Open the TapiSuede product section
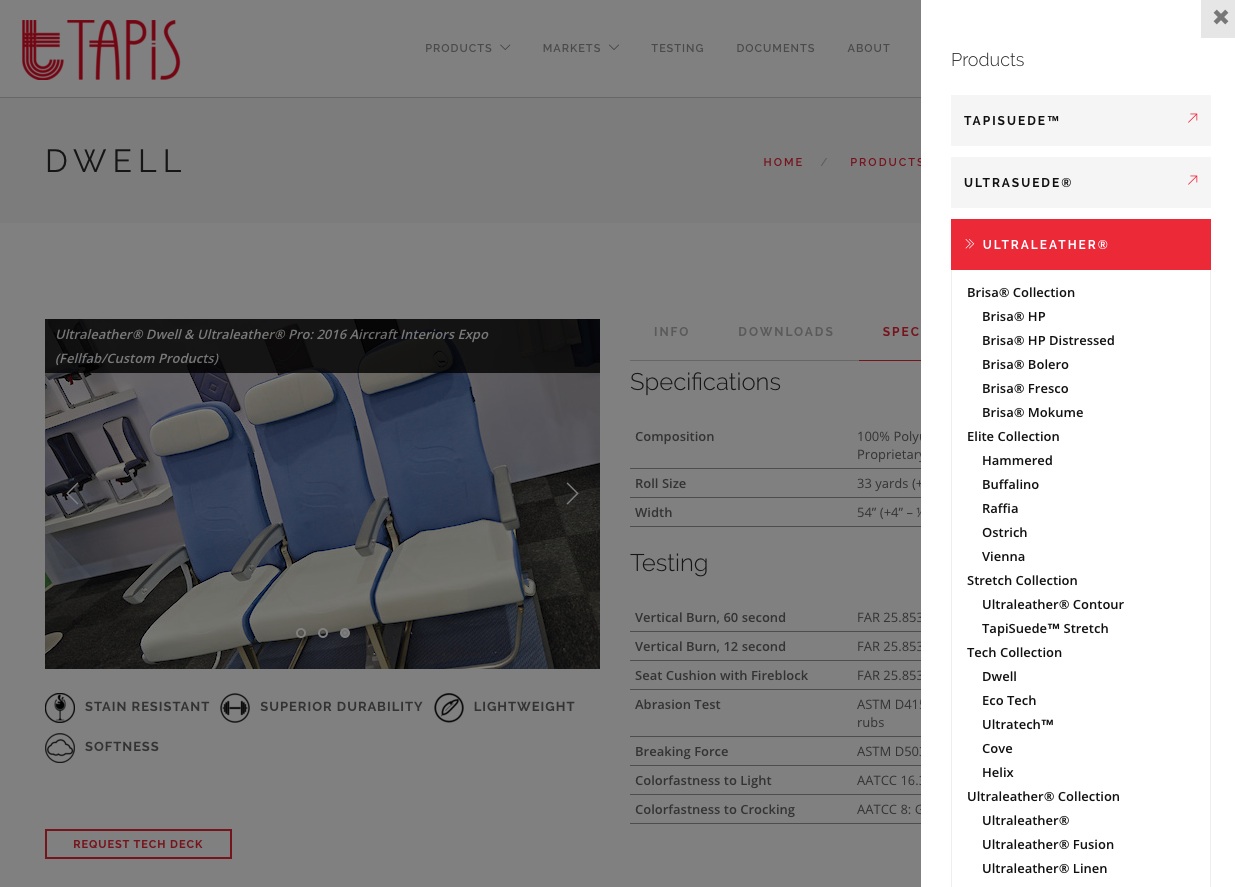The height and width of the screenshot is (887, 1235). [1081, 120]
